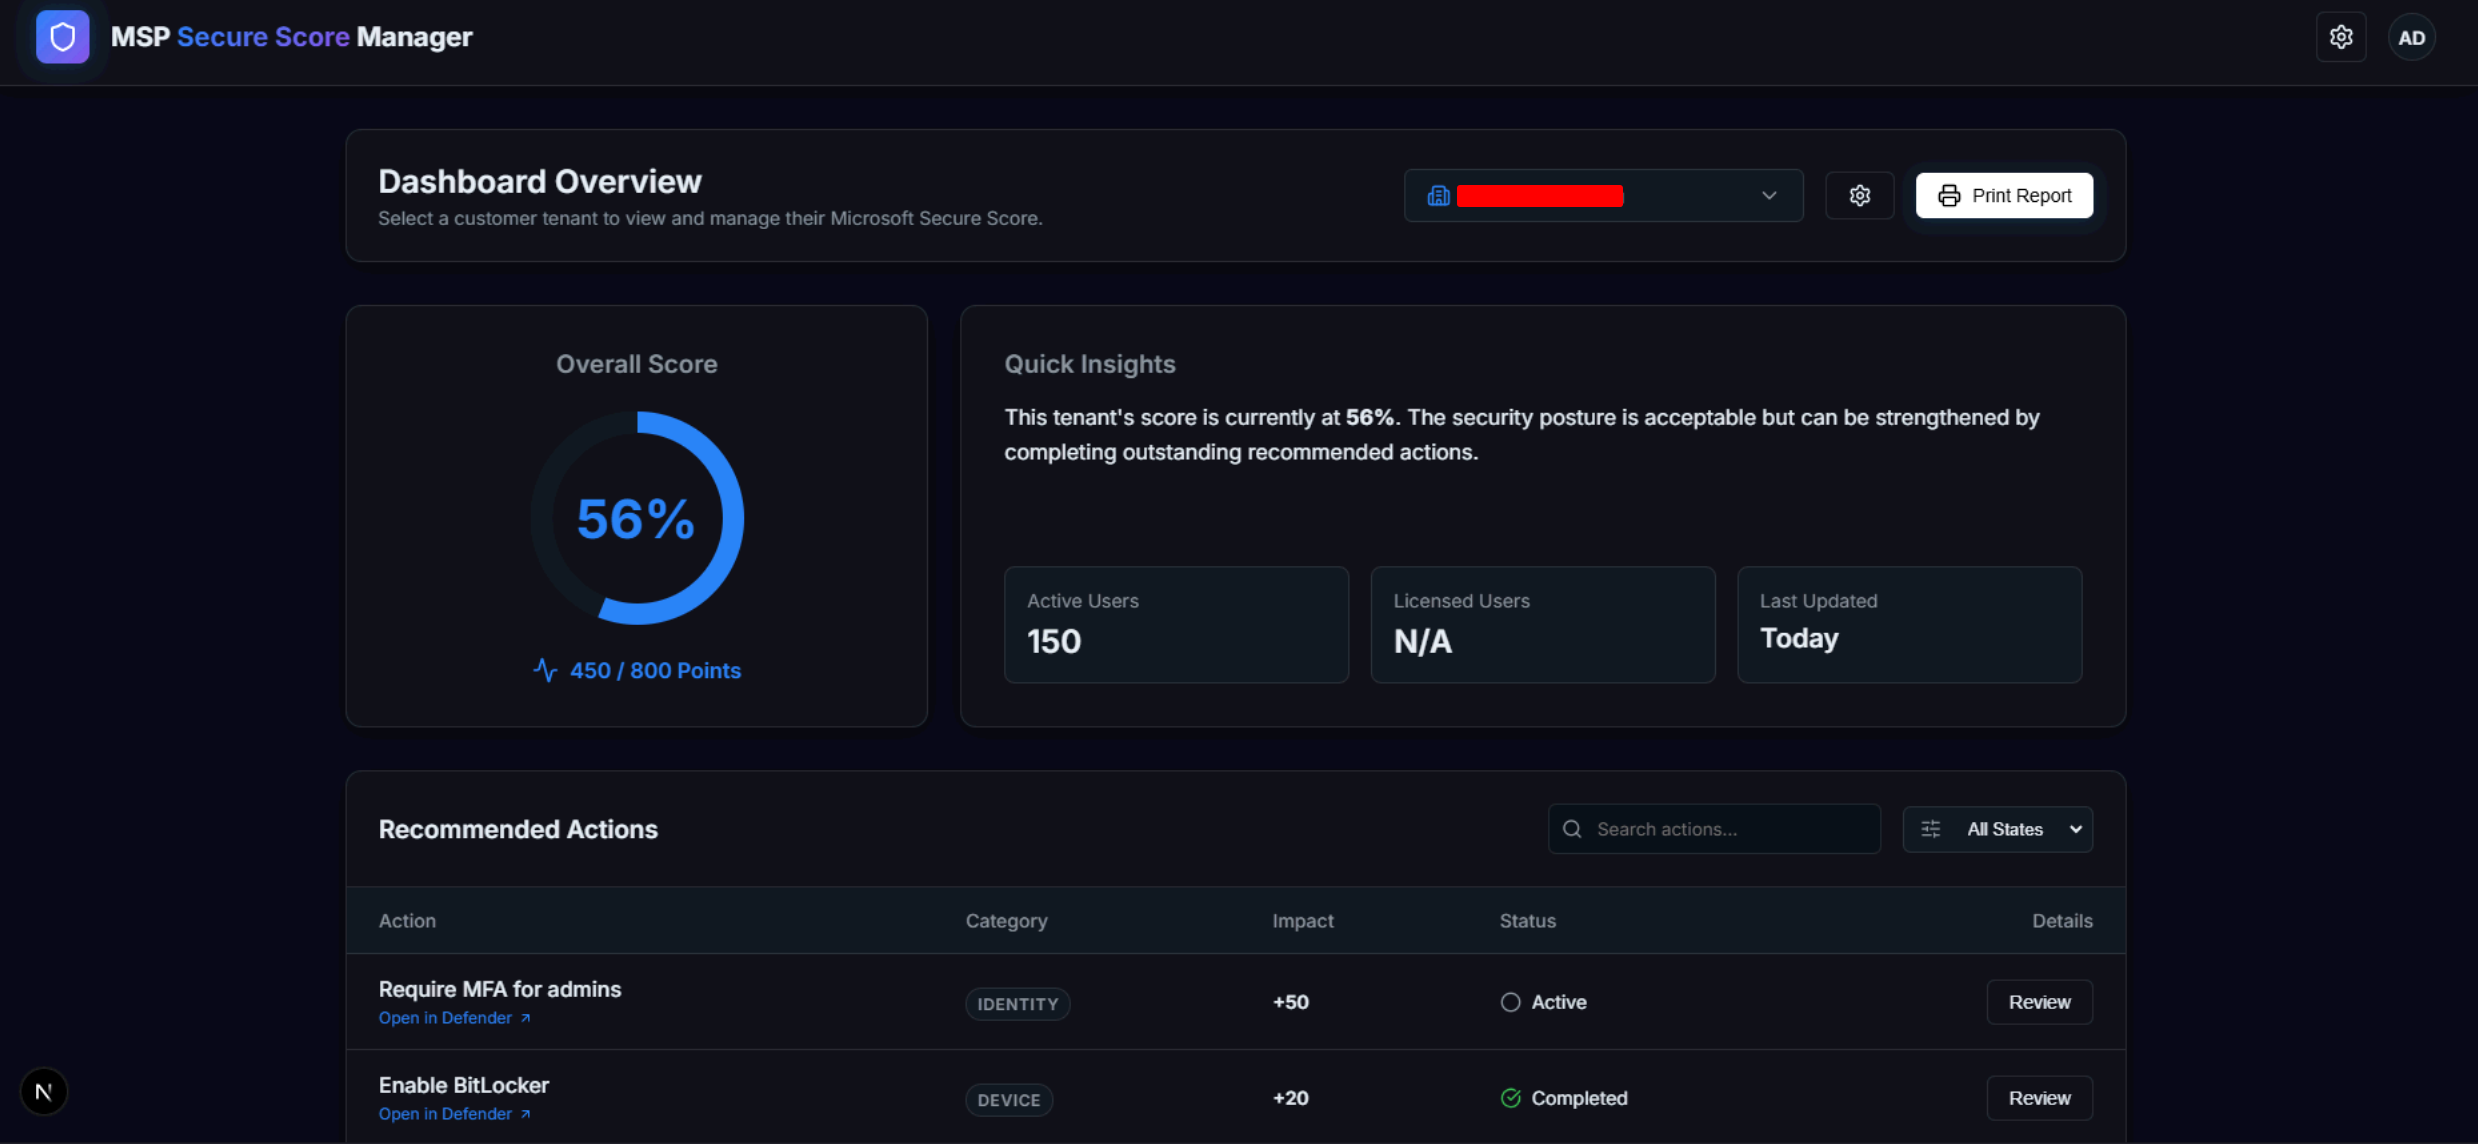Image resolution: width=2478 pixels, height=1144 pixels.
Task: Click the Impact column header
Action: pyautogui.click(x=1302, y=921)
